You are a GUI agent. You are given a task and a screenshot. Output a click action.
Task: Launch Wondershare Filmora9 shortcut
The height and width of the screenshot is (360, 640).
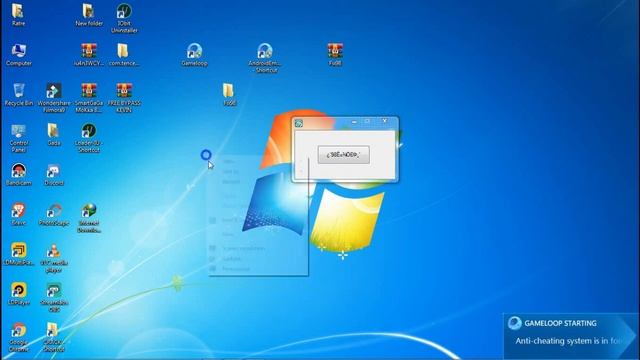(x=54, y=98)
